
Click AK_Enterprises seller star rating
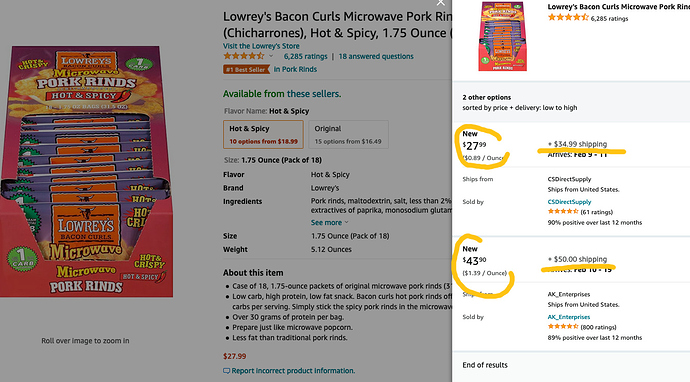pos(563,327)
